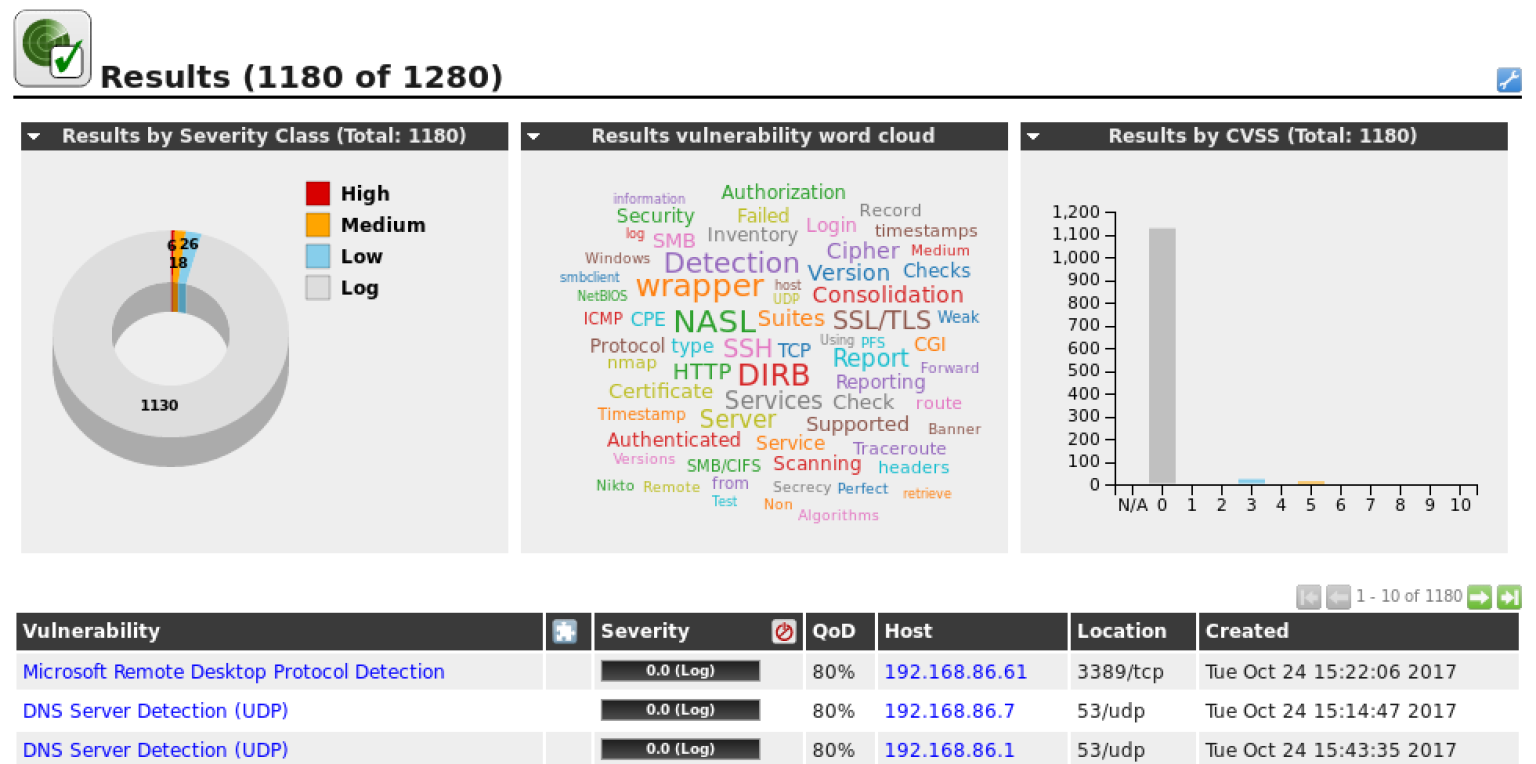Viewport: 1536px width, 764px height.
Task: Click the previous-page pagination arrow
Action: click(x=1338, y=597)
